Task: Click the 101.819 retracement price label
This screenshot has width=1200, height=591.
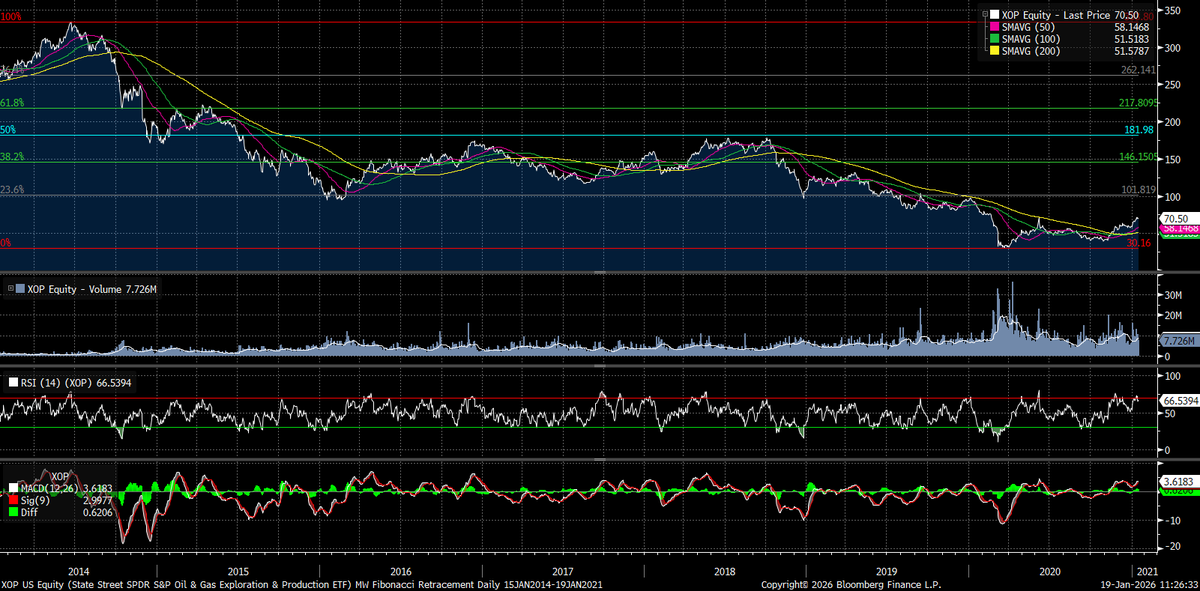Action: [1140, 190]
